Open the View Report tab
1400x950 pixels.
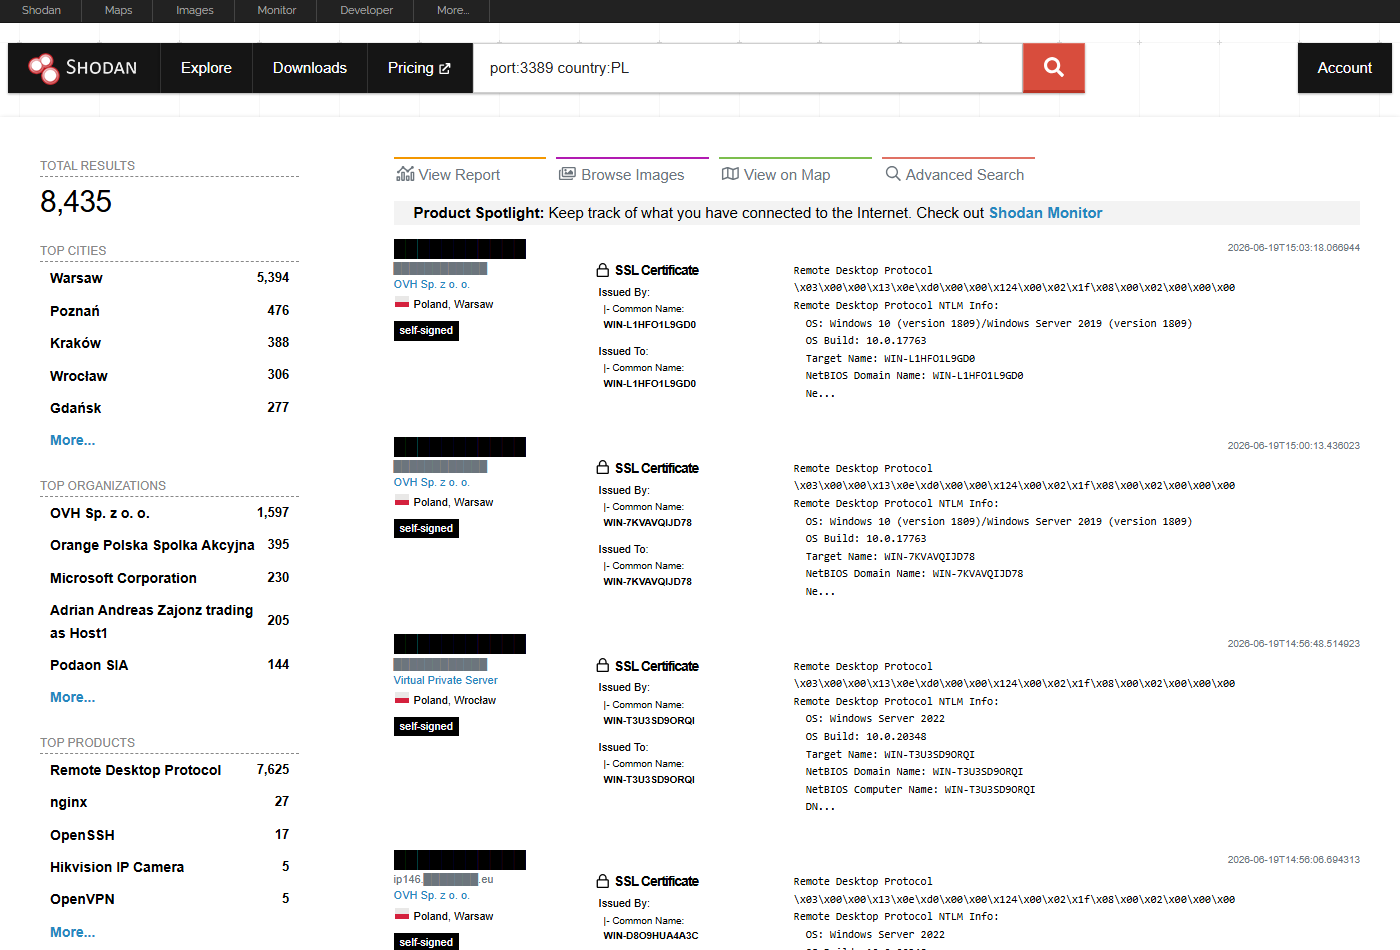point(470,173)
